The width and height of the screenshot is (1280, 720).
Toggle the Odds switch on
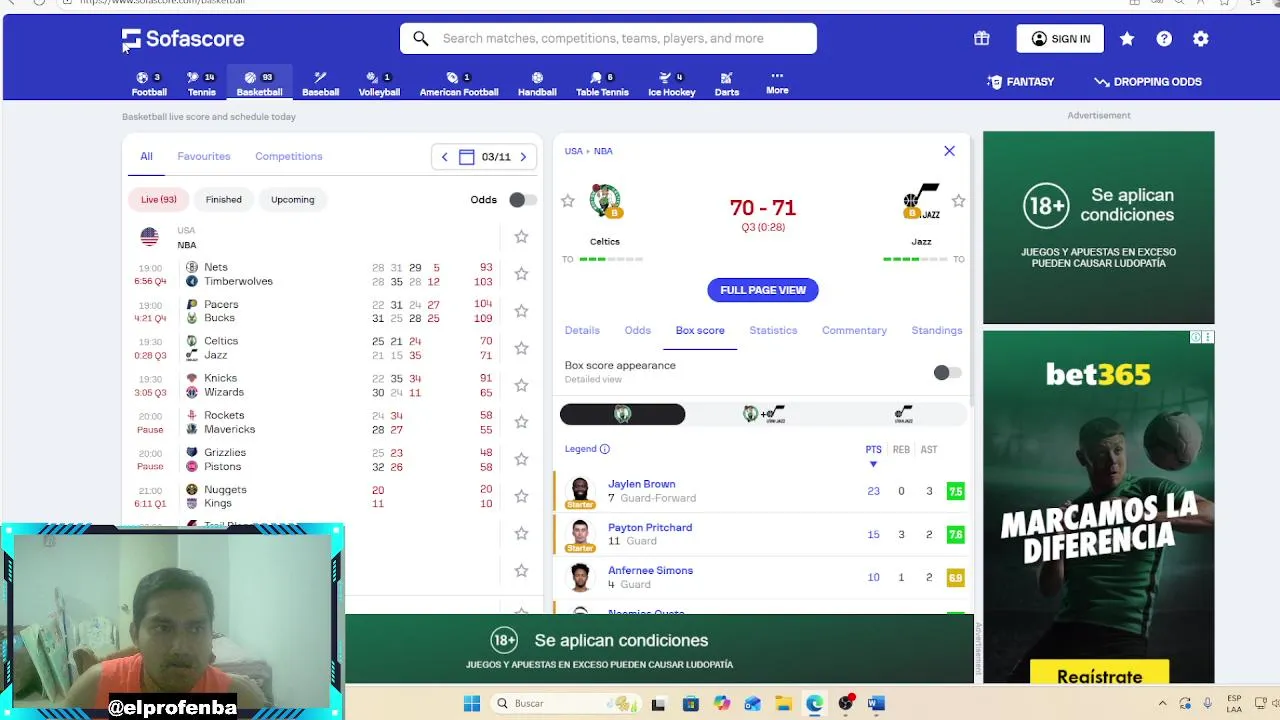[x=522, y=200]
